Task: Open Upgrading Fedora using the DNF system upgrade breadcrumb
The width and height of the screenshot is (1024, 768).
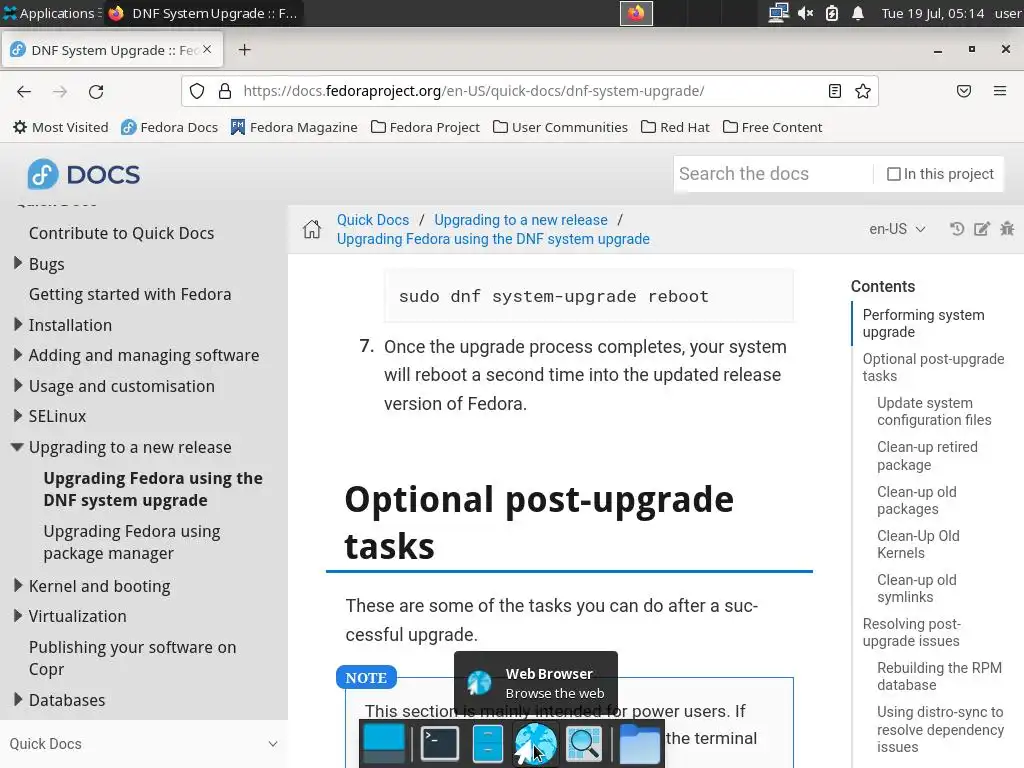Action: 493,239
